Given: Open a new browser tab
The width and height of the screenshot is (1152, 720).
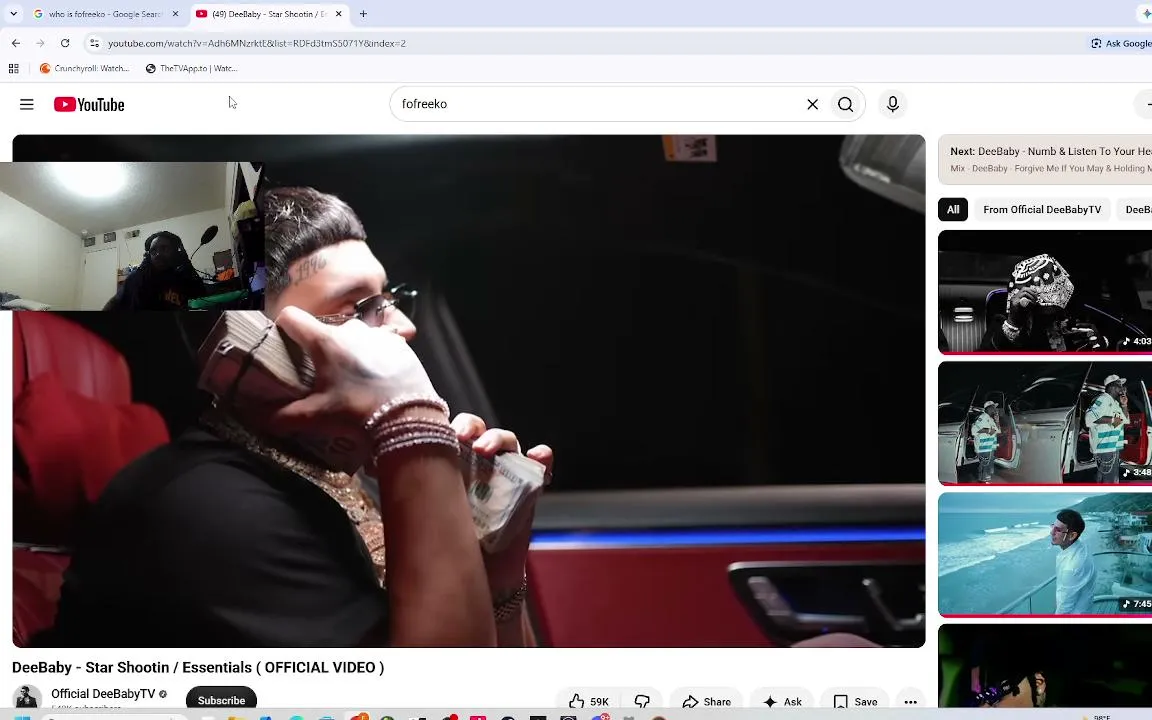Looking at the screenshot, I should 363,14.
